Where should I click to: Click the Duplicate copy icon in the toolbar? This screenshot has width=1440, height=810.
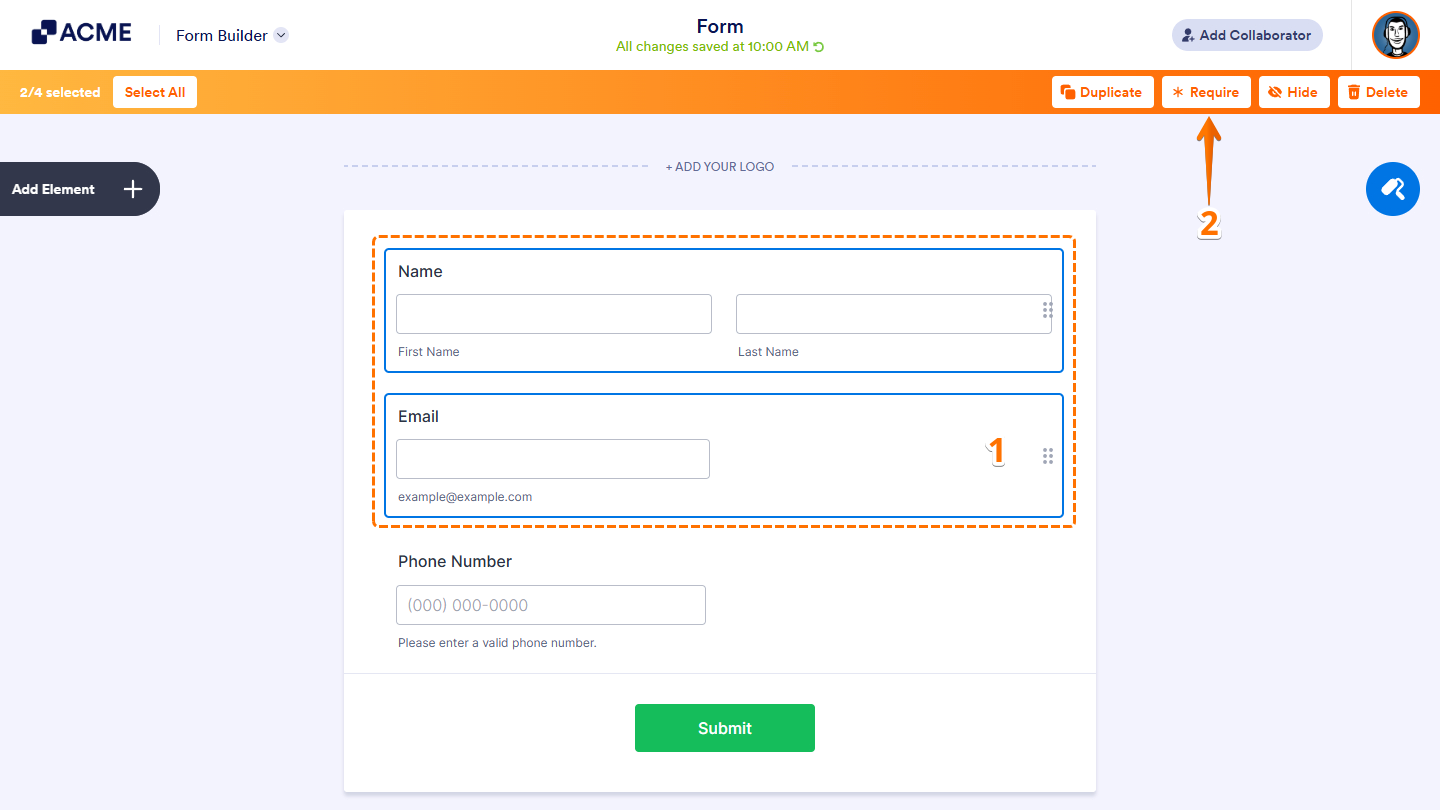pyautogui.click(x=1068, y=91)
